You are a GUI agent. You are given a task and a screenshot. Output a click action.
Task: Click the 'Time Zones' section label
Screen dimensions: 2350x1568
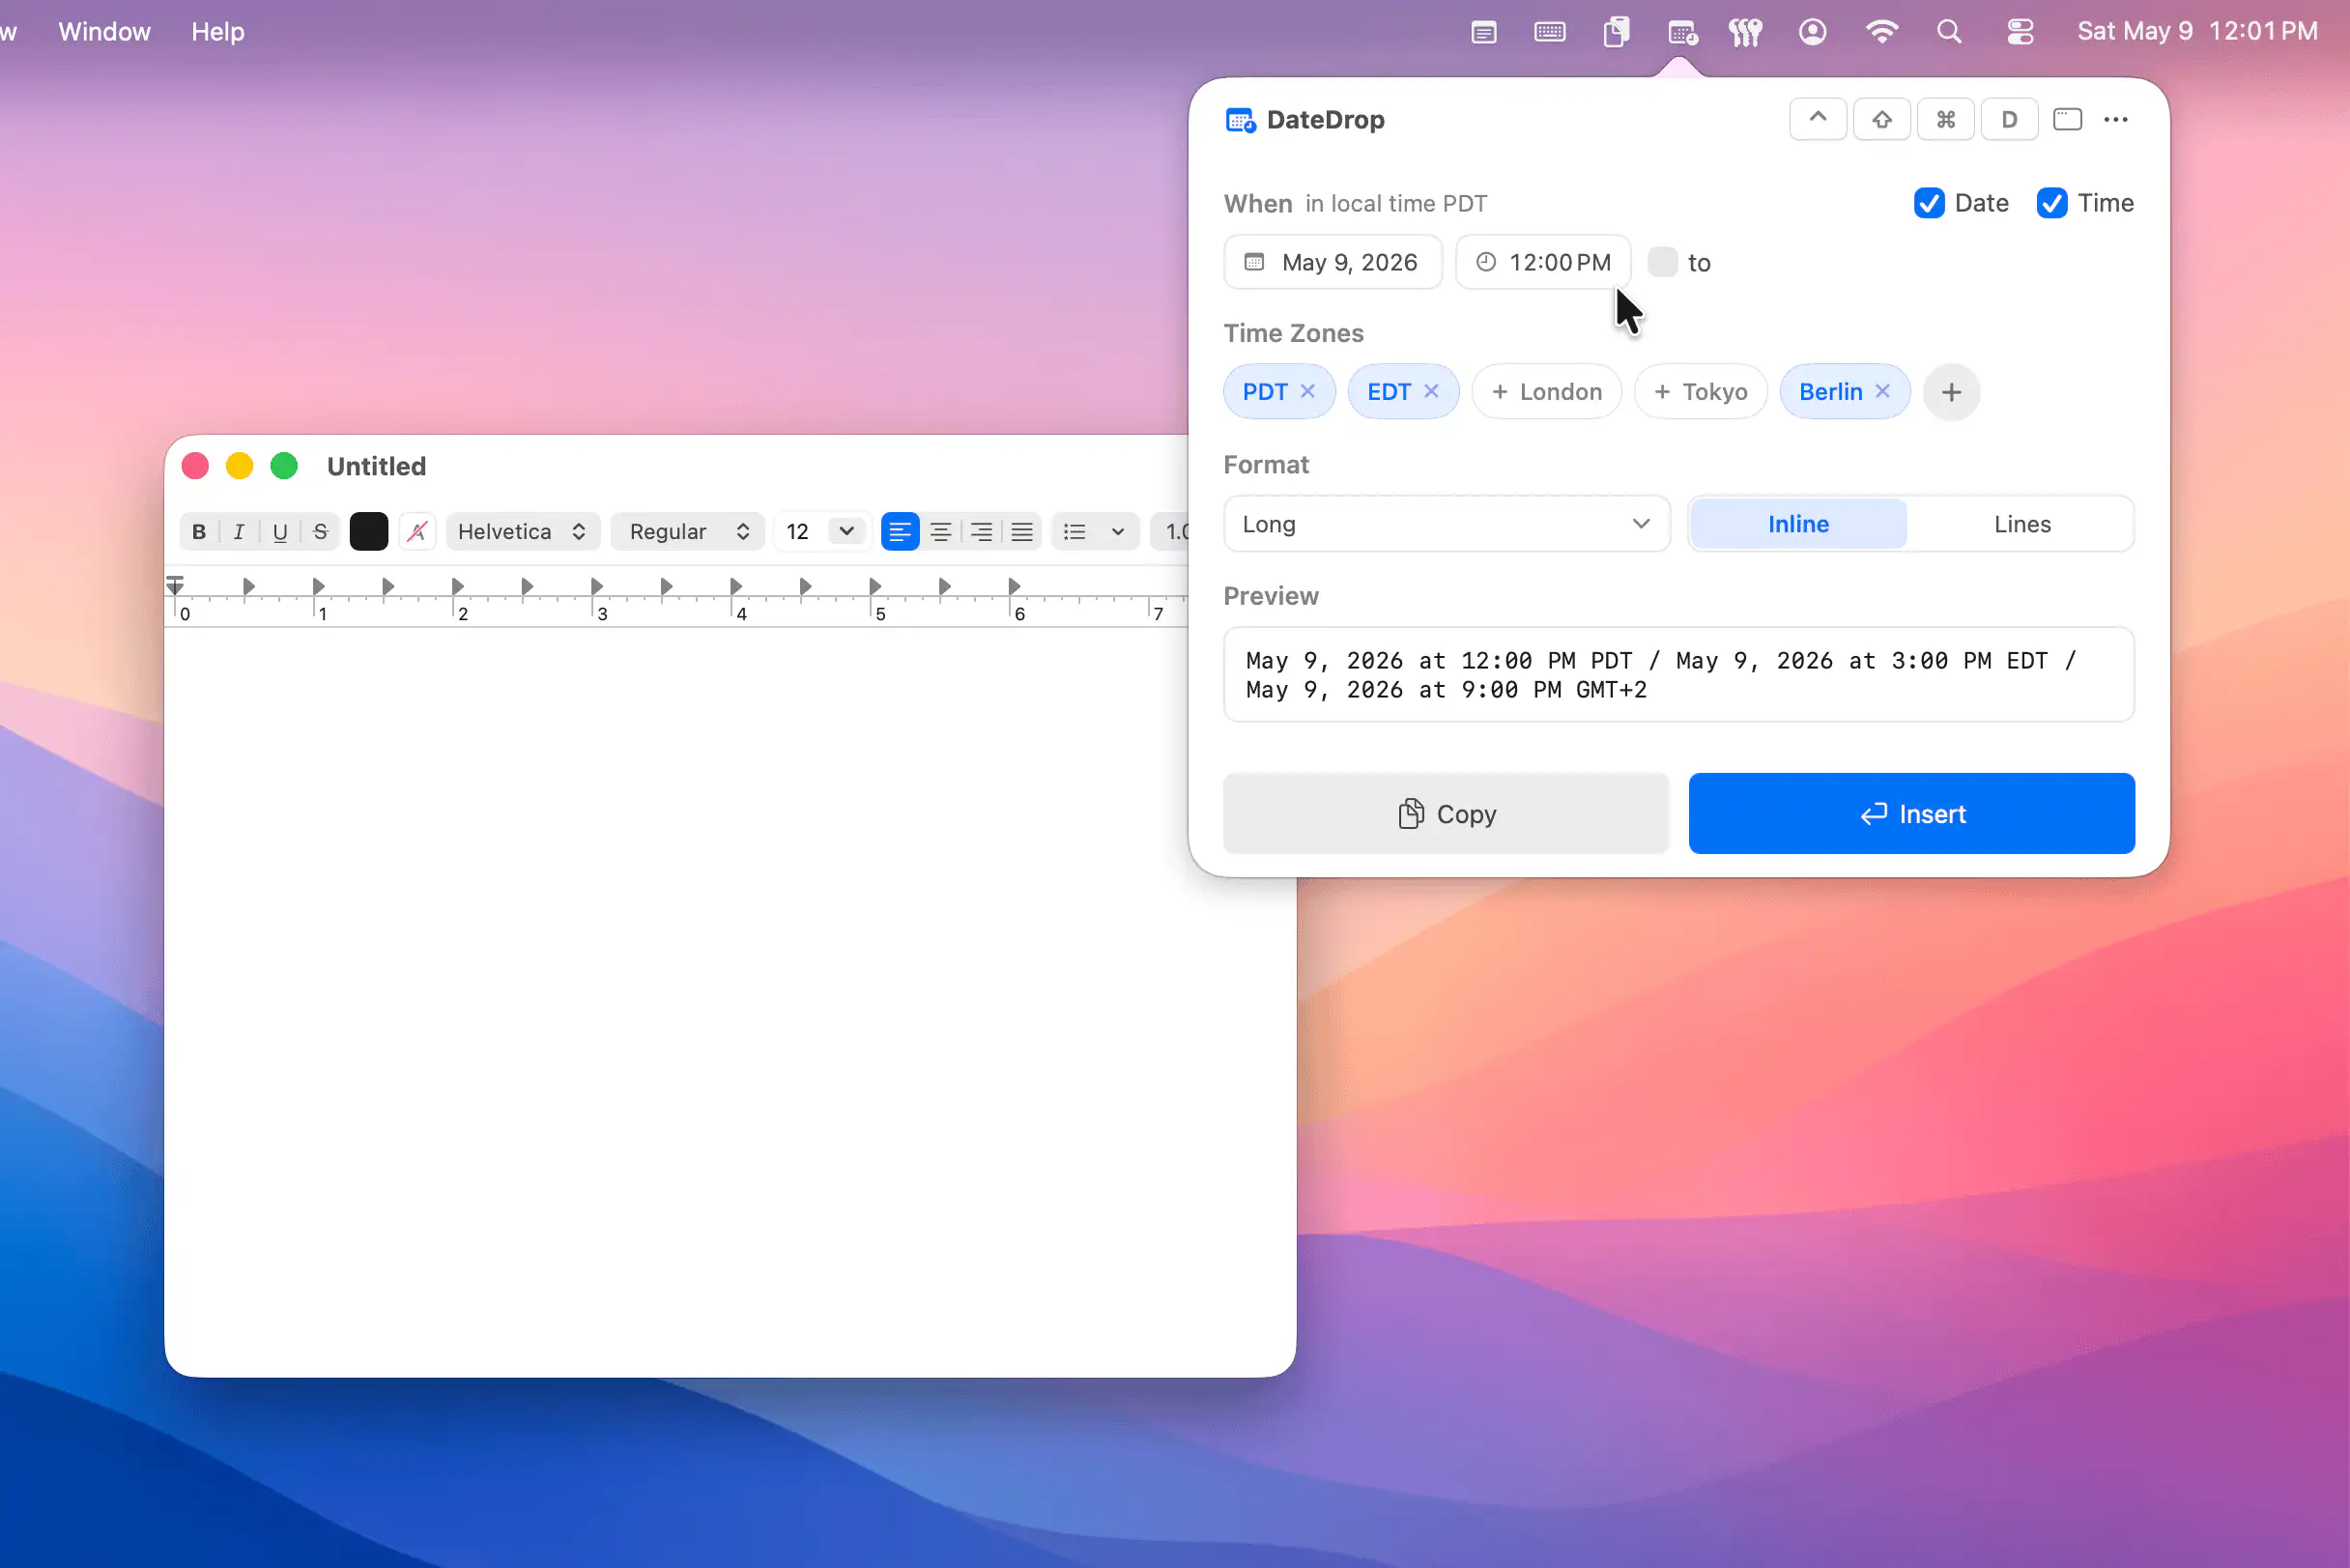1293,333
